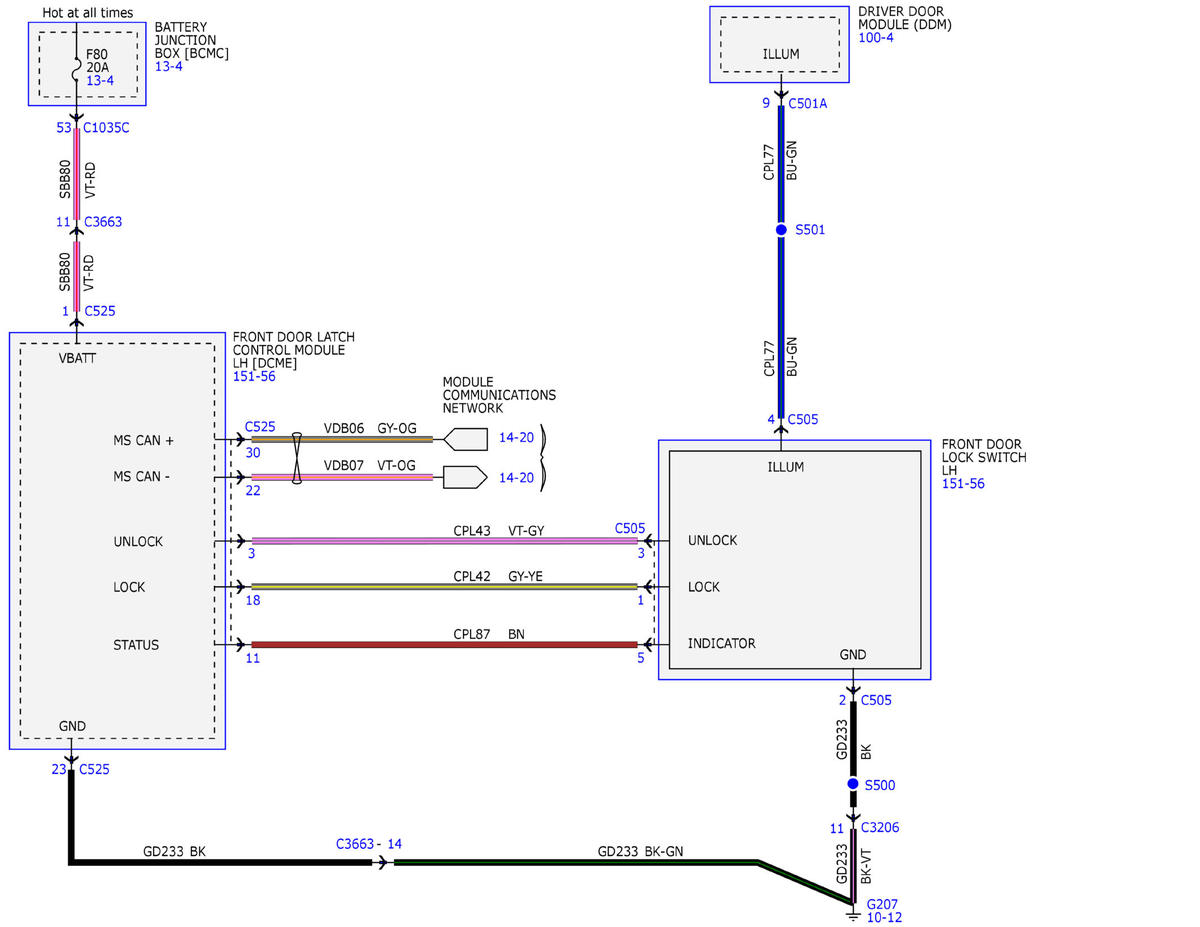Click the C505 label at pin 2
1200x927 pixels.
(x=876, y=700)
